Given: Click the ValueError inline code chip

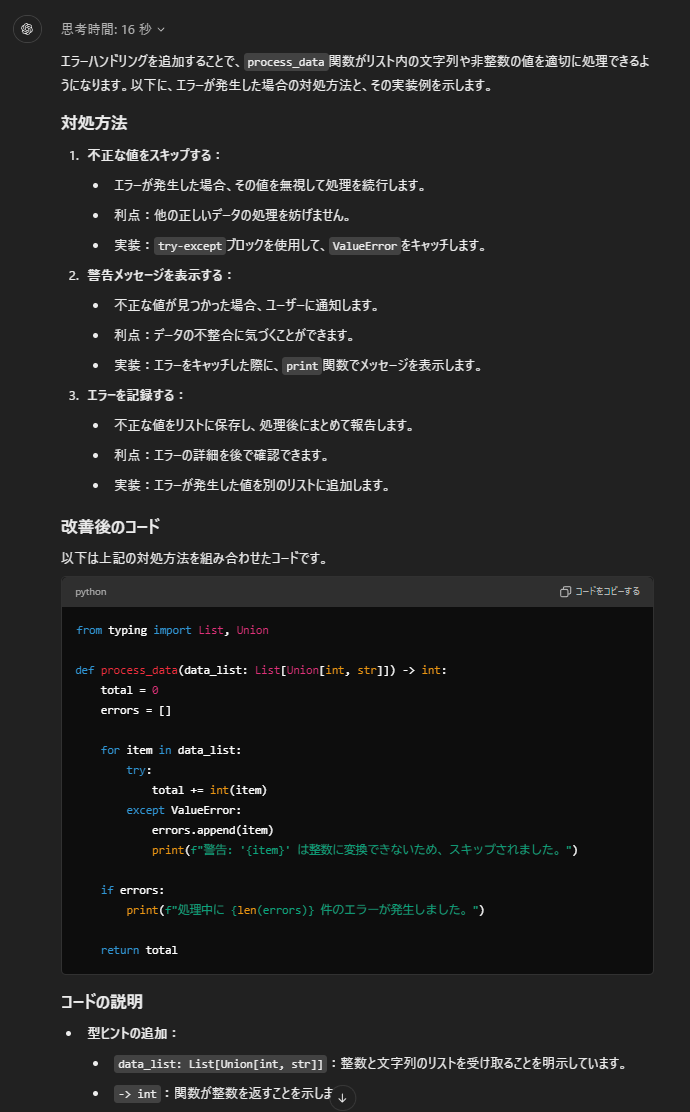Looking at the screenshot, I should pyautogui.click(x=364, y=246).
